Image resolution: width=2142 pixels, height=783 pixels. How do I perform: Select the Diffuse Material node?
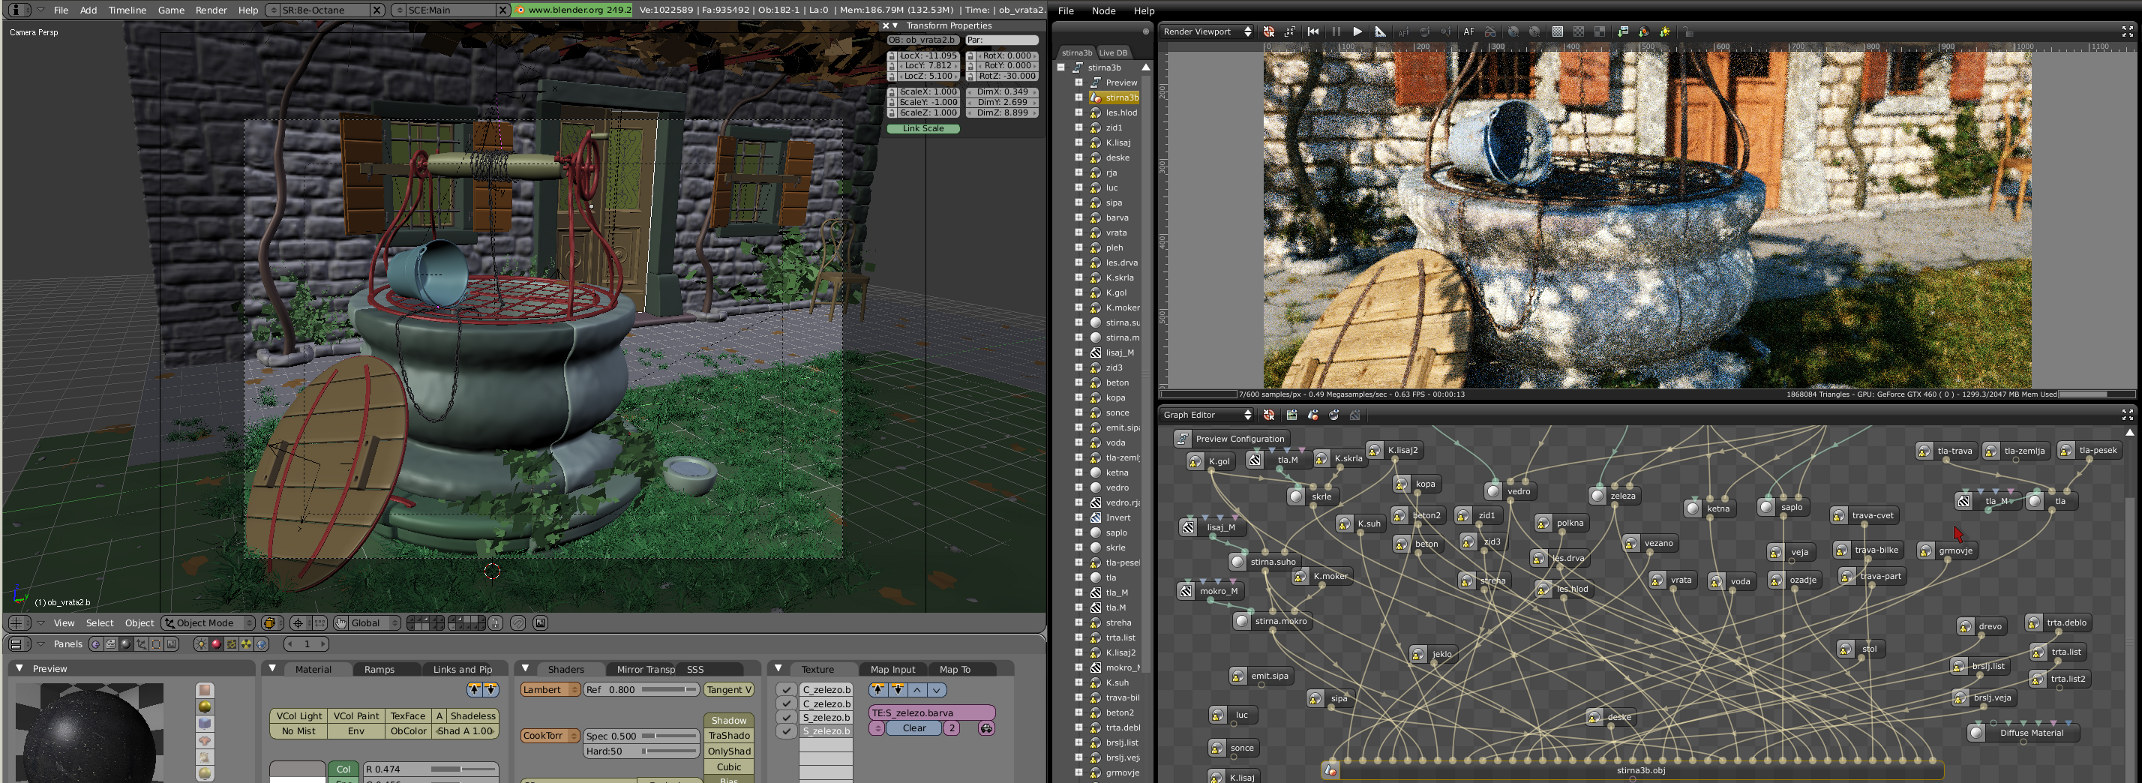click(x=2022, y=733)
